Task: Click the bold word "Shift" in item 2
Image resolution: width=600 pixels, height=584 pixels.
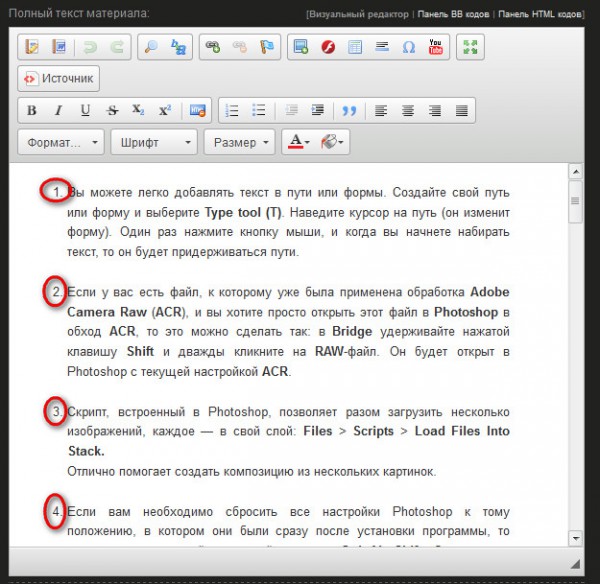Action: click(x=140, y=351)
